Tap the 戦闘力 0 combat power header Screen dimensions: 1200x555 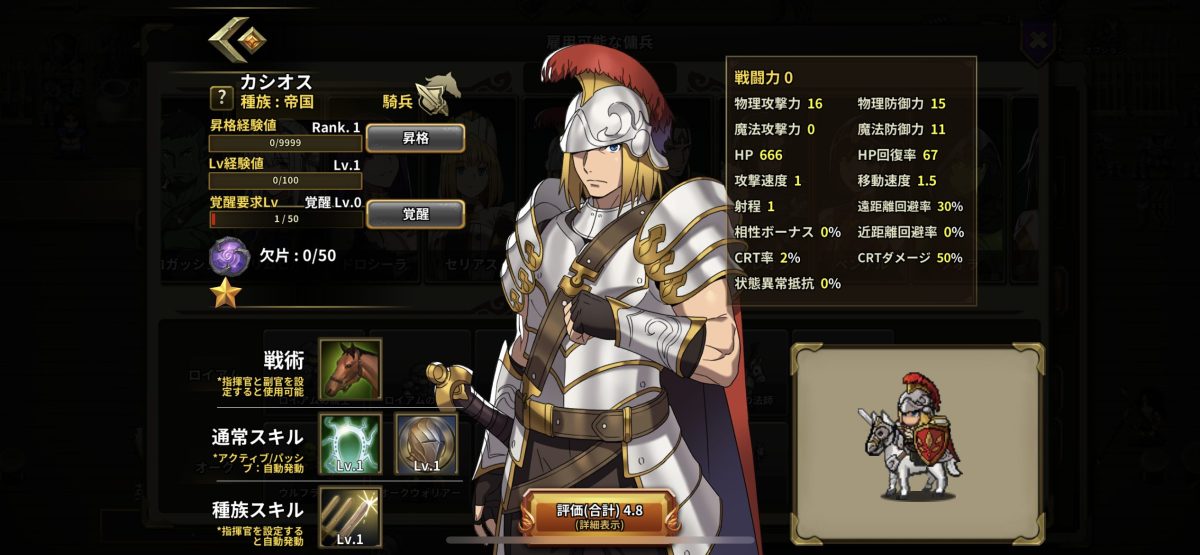pos(764,77)
